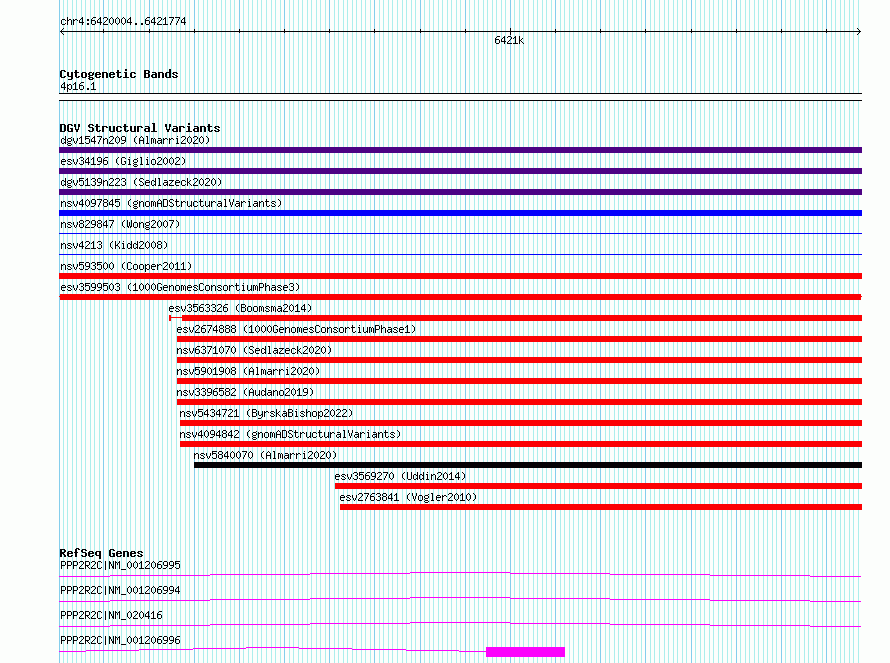Screen dimensions: 890x663
Task: Click the red bar under esv3569270
Action: pos(598,486)
